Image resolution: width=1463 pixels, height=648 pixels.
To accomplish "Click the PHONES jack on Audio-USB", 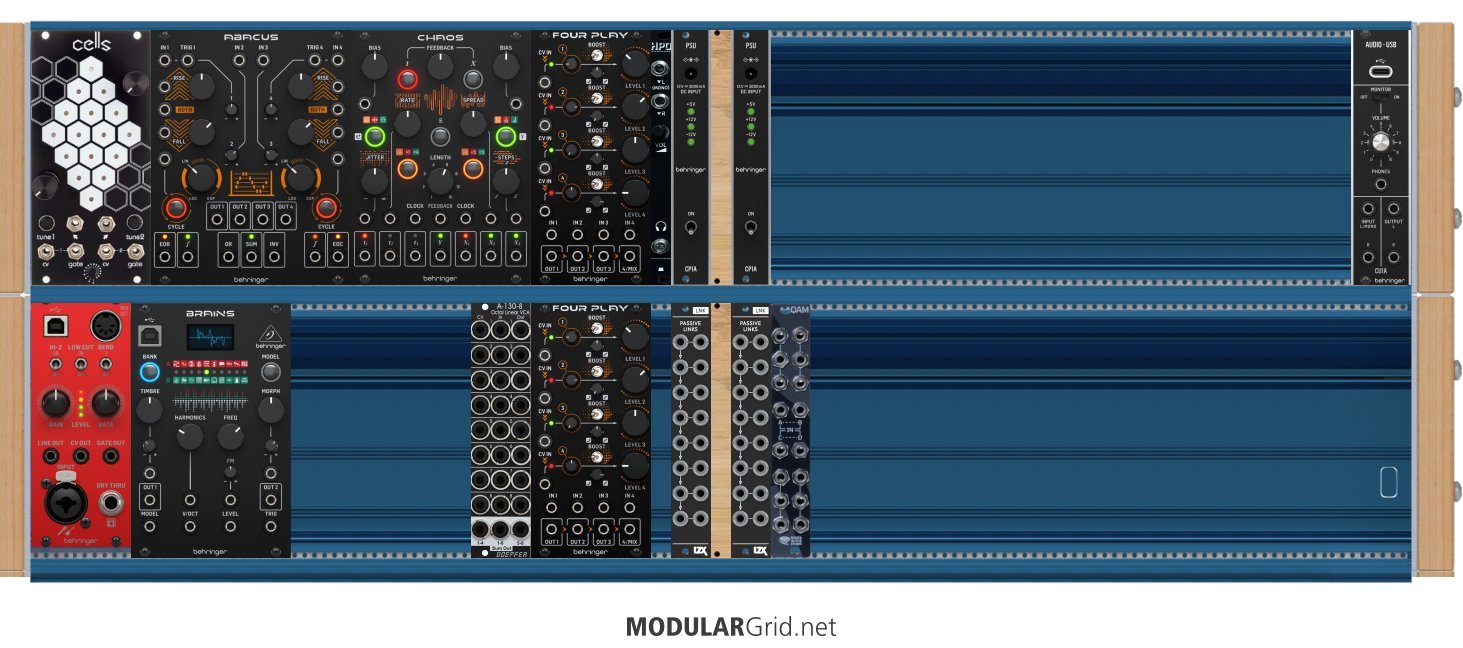I will [1380, 185].
